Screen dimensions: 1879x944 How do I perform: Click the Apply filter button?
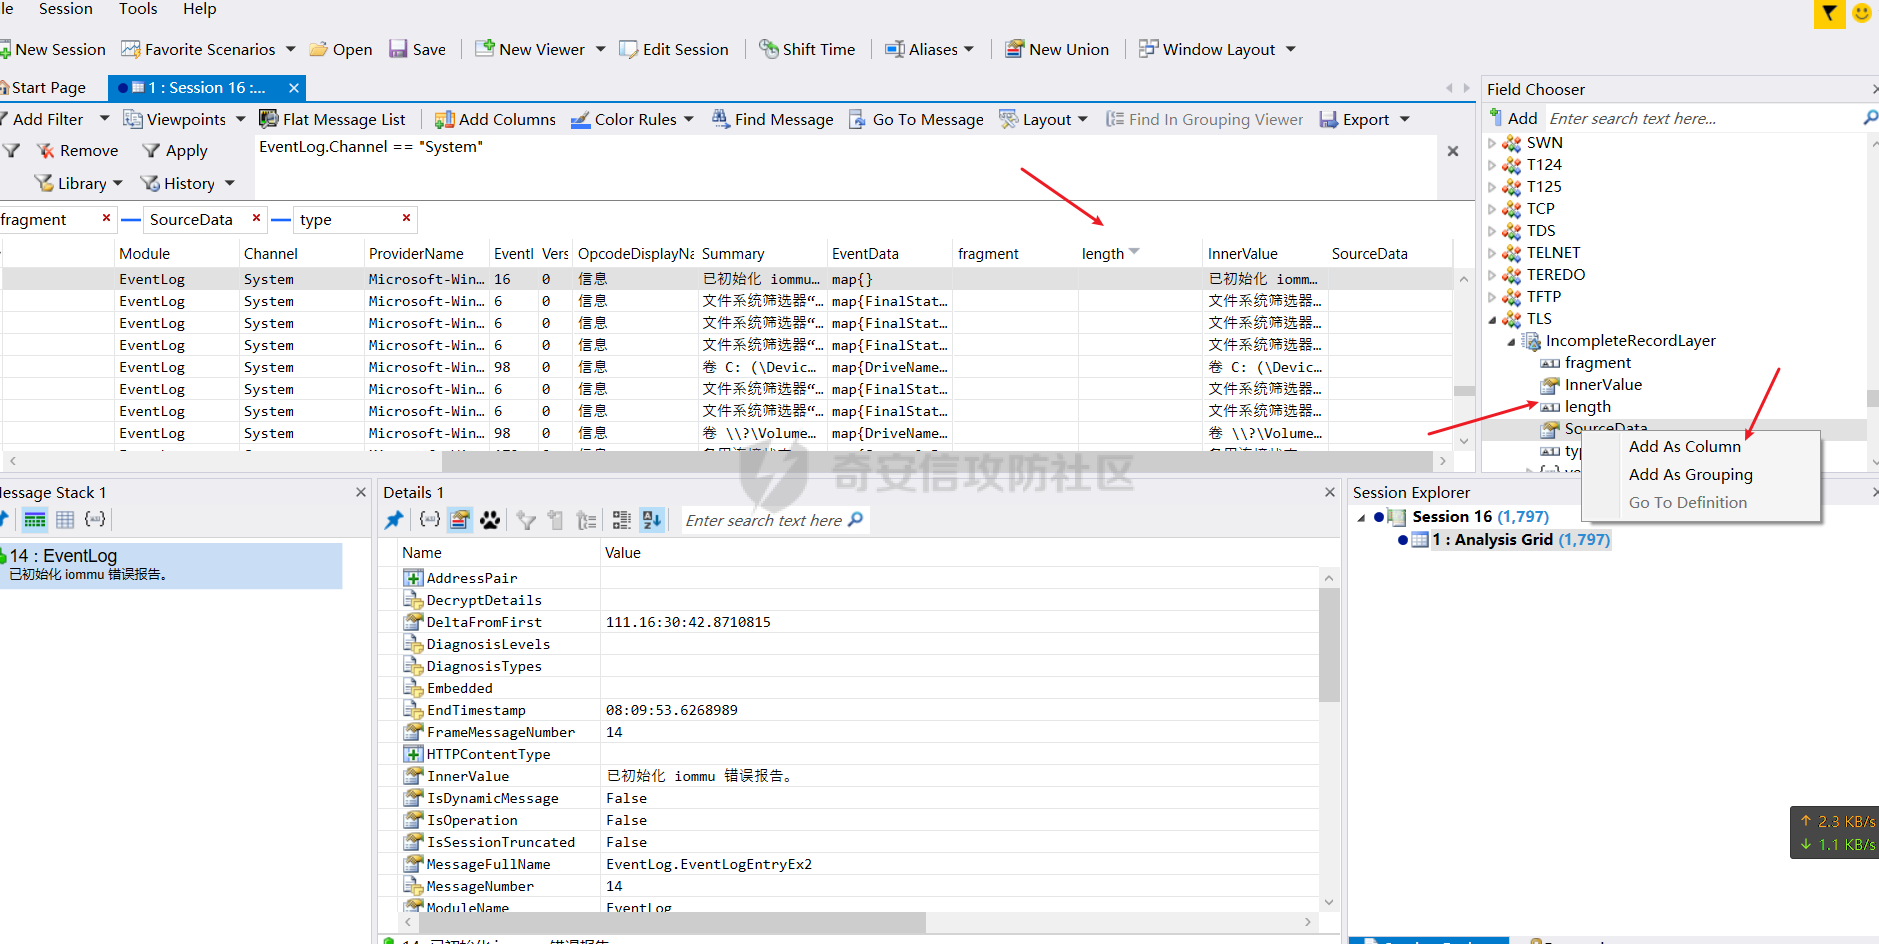click(x=175, y=151)
